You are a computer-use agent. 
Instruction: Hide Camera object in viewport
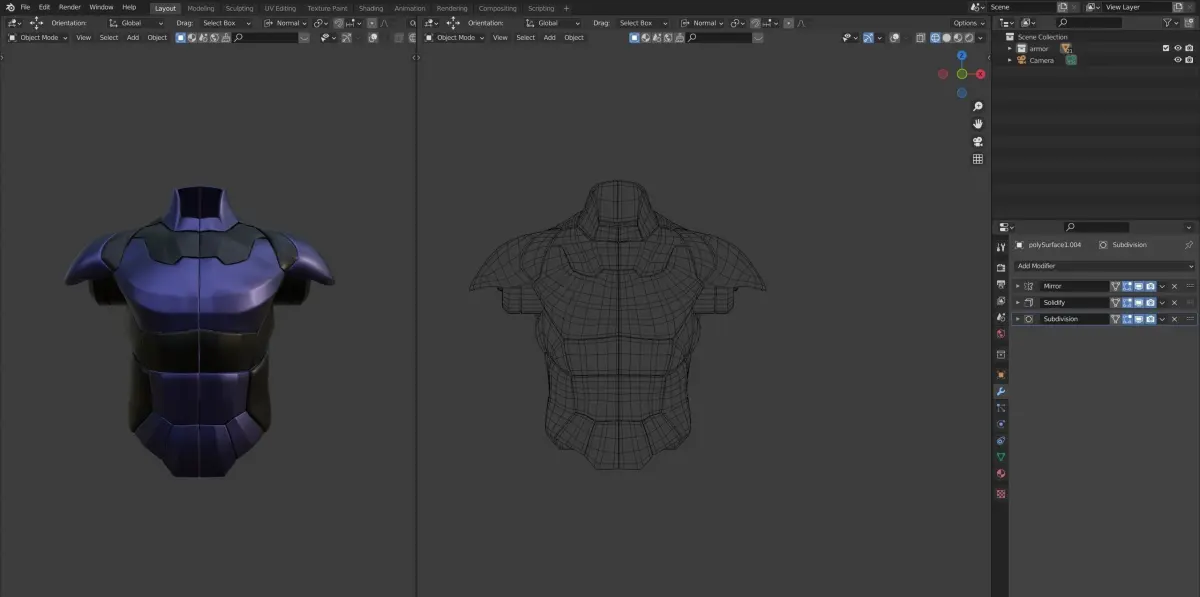coord(1178,60)
